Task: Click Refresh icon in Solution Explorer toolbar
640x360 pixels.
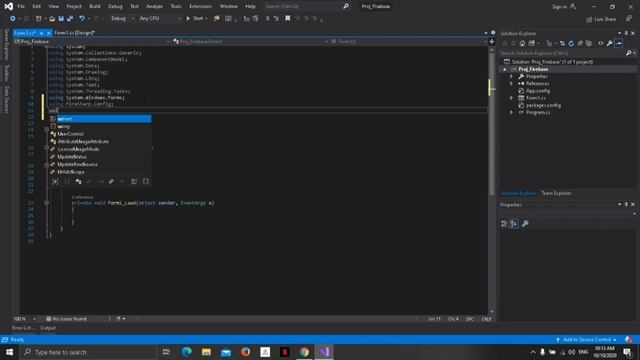Action: [571, 43]
